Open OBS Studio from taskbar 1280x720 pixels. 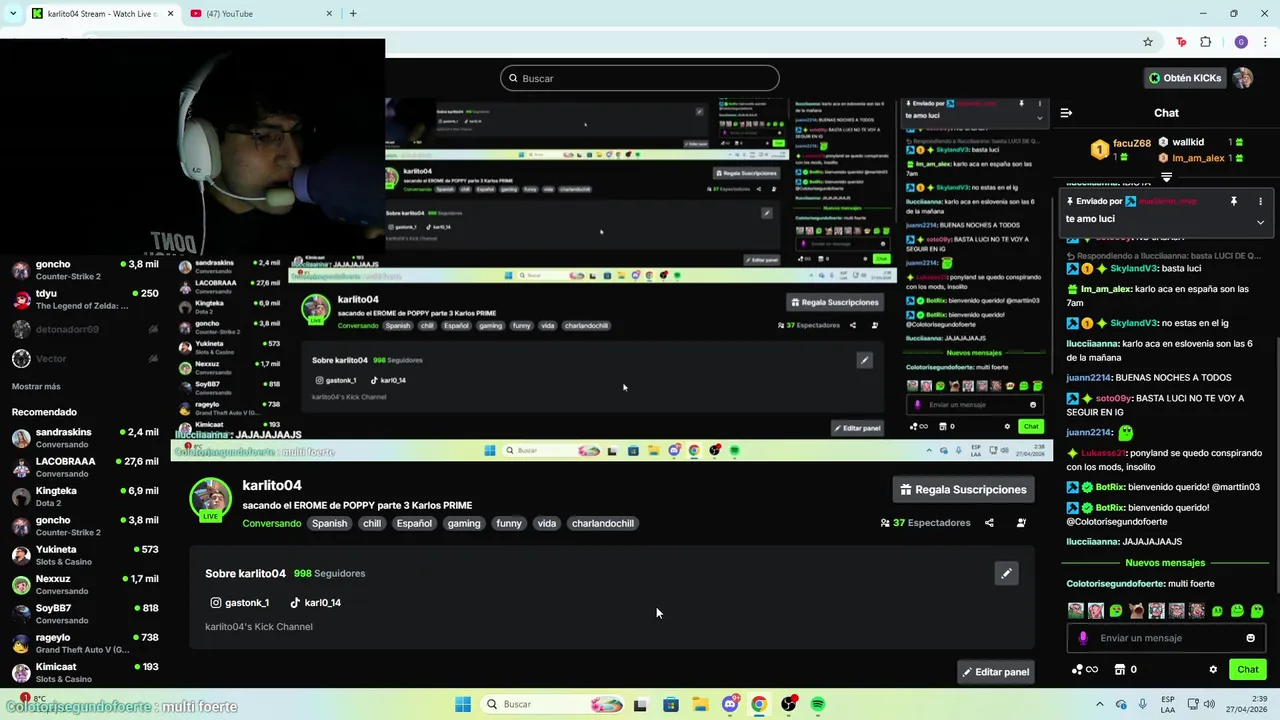pyautogui.click(x=789, y=704)
